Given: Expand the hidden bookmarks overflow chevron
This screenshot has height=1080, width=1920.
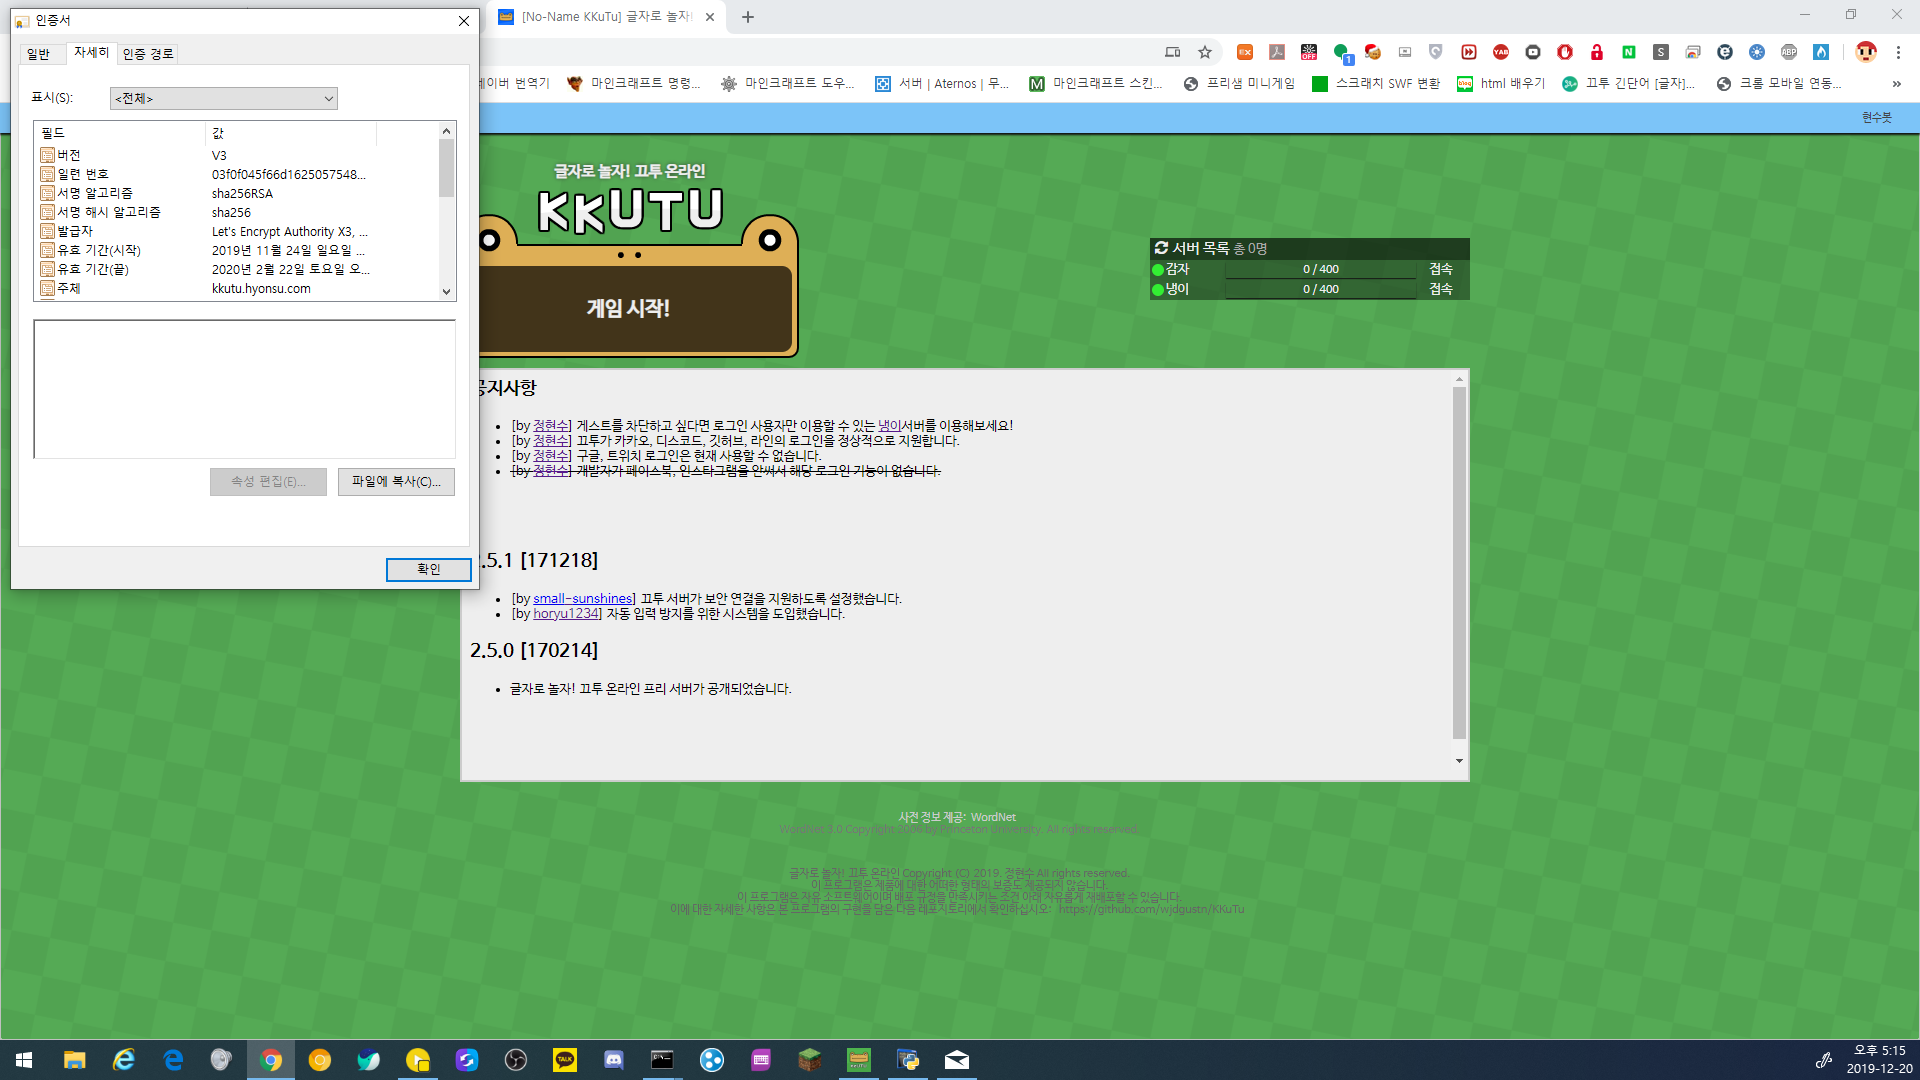Looking at the screenshot, I should coord(1895,84).
